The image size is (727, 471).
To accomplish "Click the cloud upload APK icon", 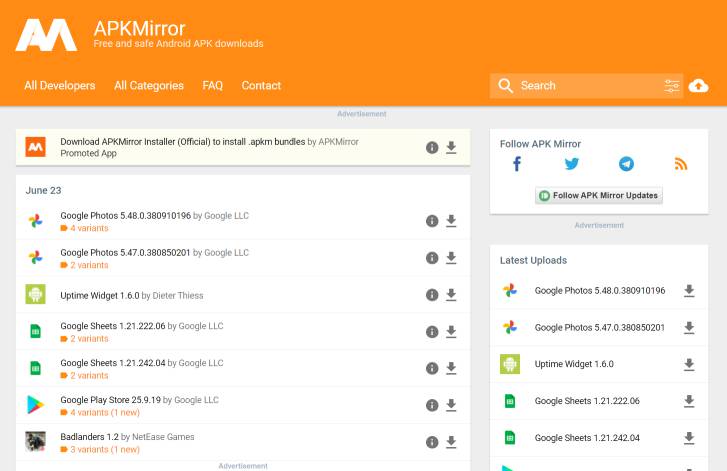I will point(698,86).
